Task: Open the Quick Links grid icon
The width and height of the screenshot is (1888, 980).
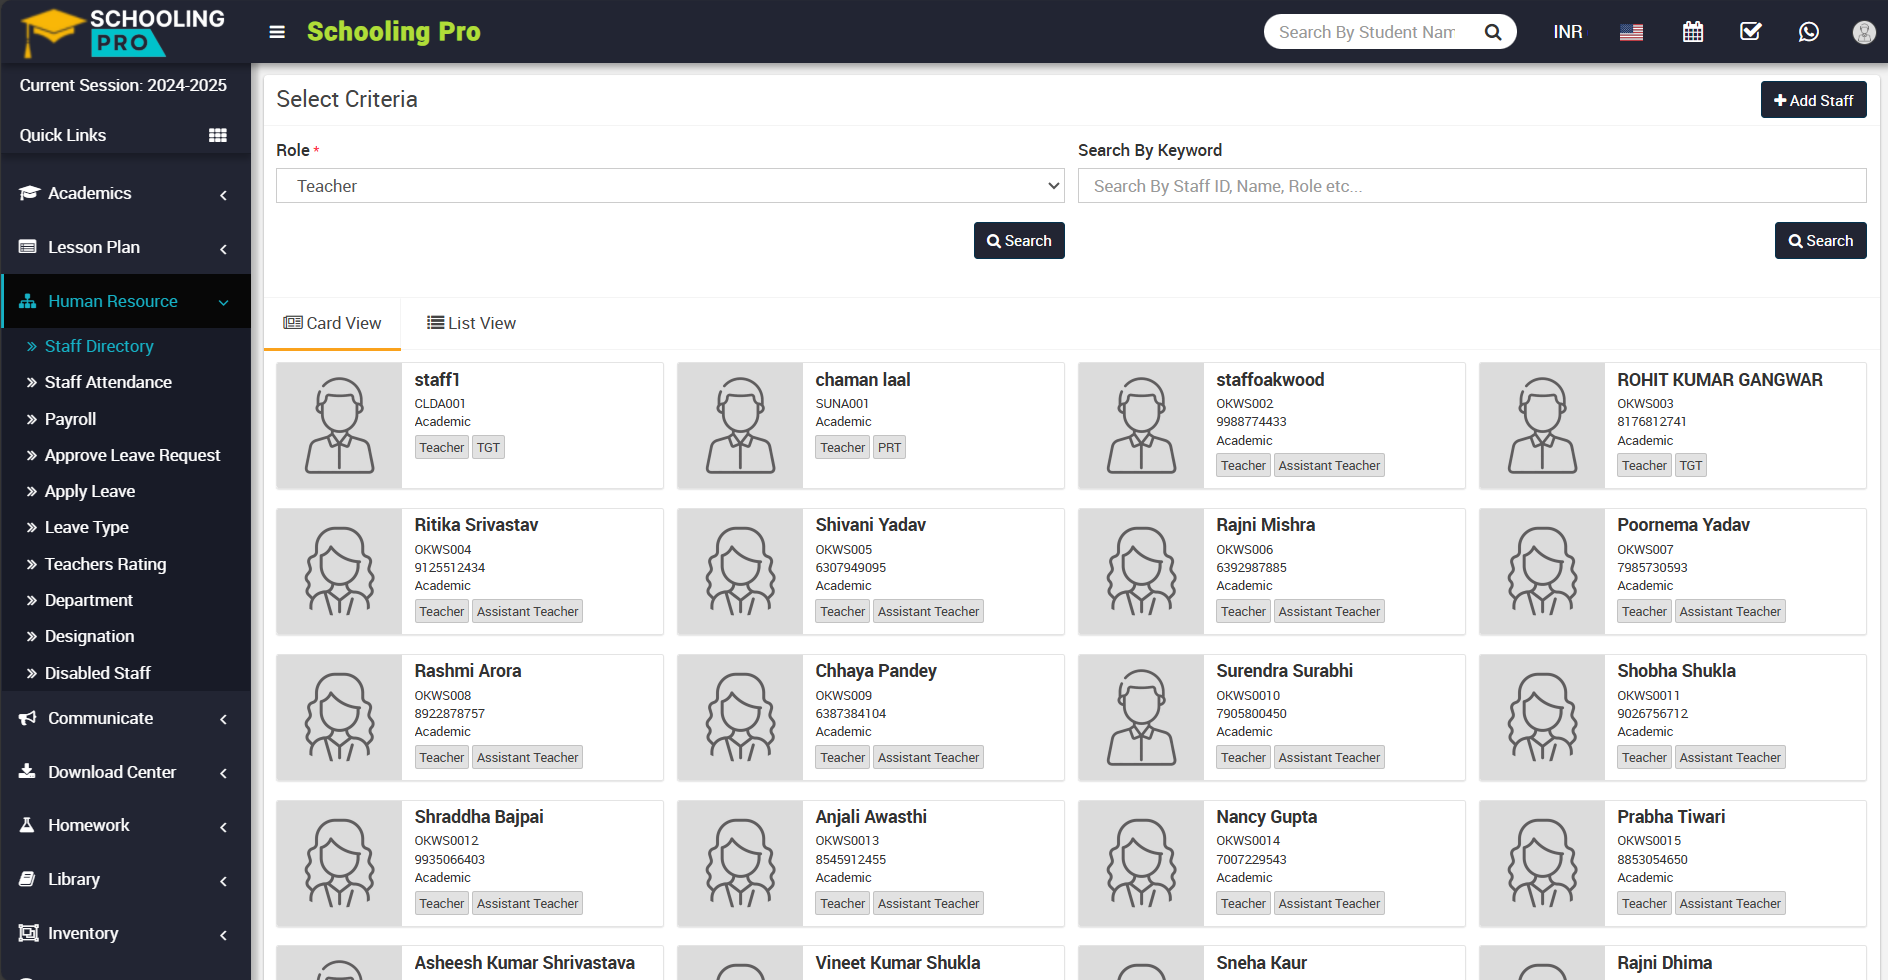Action: pos(218,135)
